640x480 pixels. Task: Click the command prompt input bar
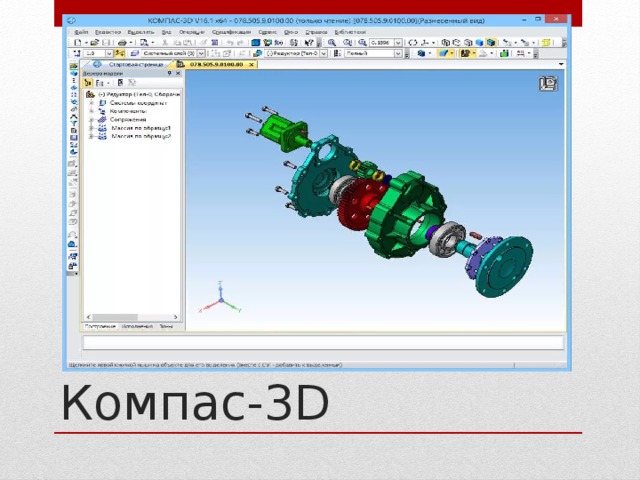coord(323,343)
